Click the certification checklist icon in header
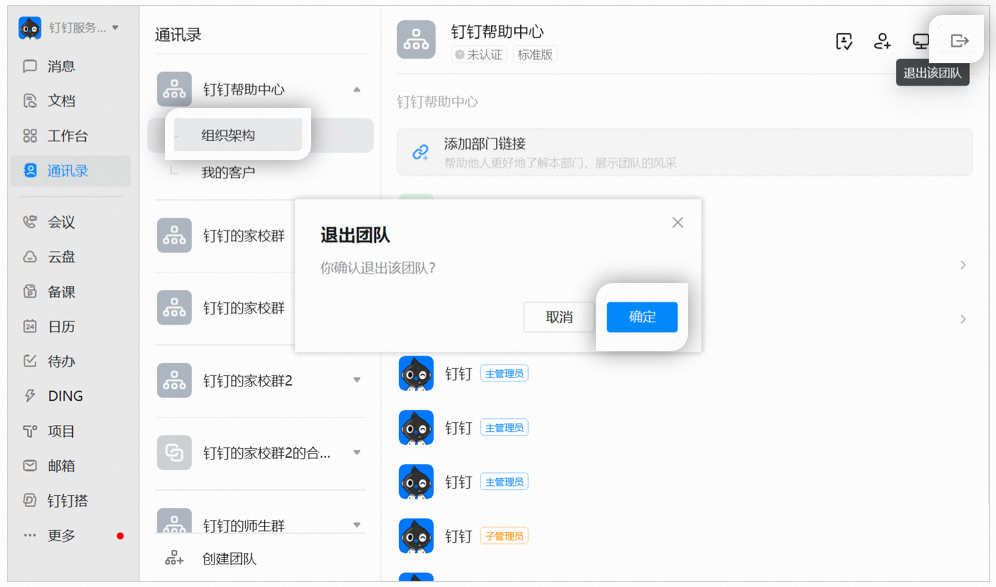 (x=844, y=41)
